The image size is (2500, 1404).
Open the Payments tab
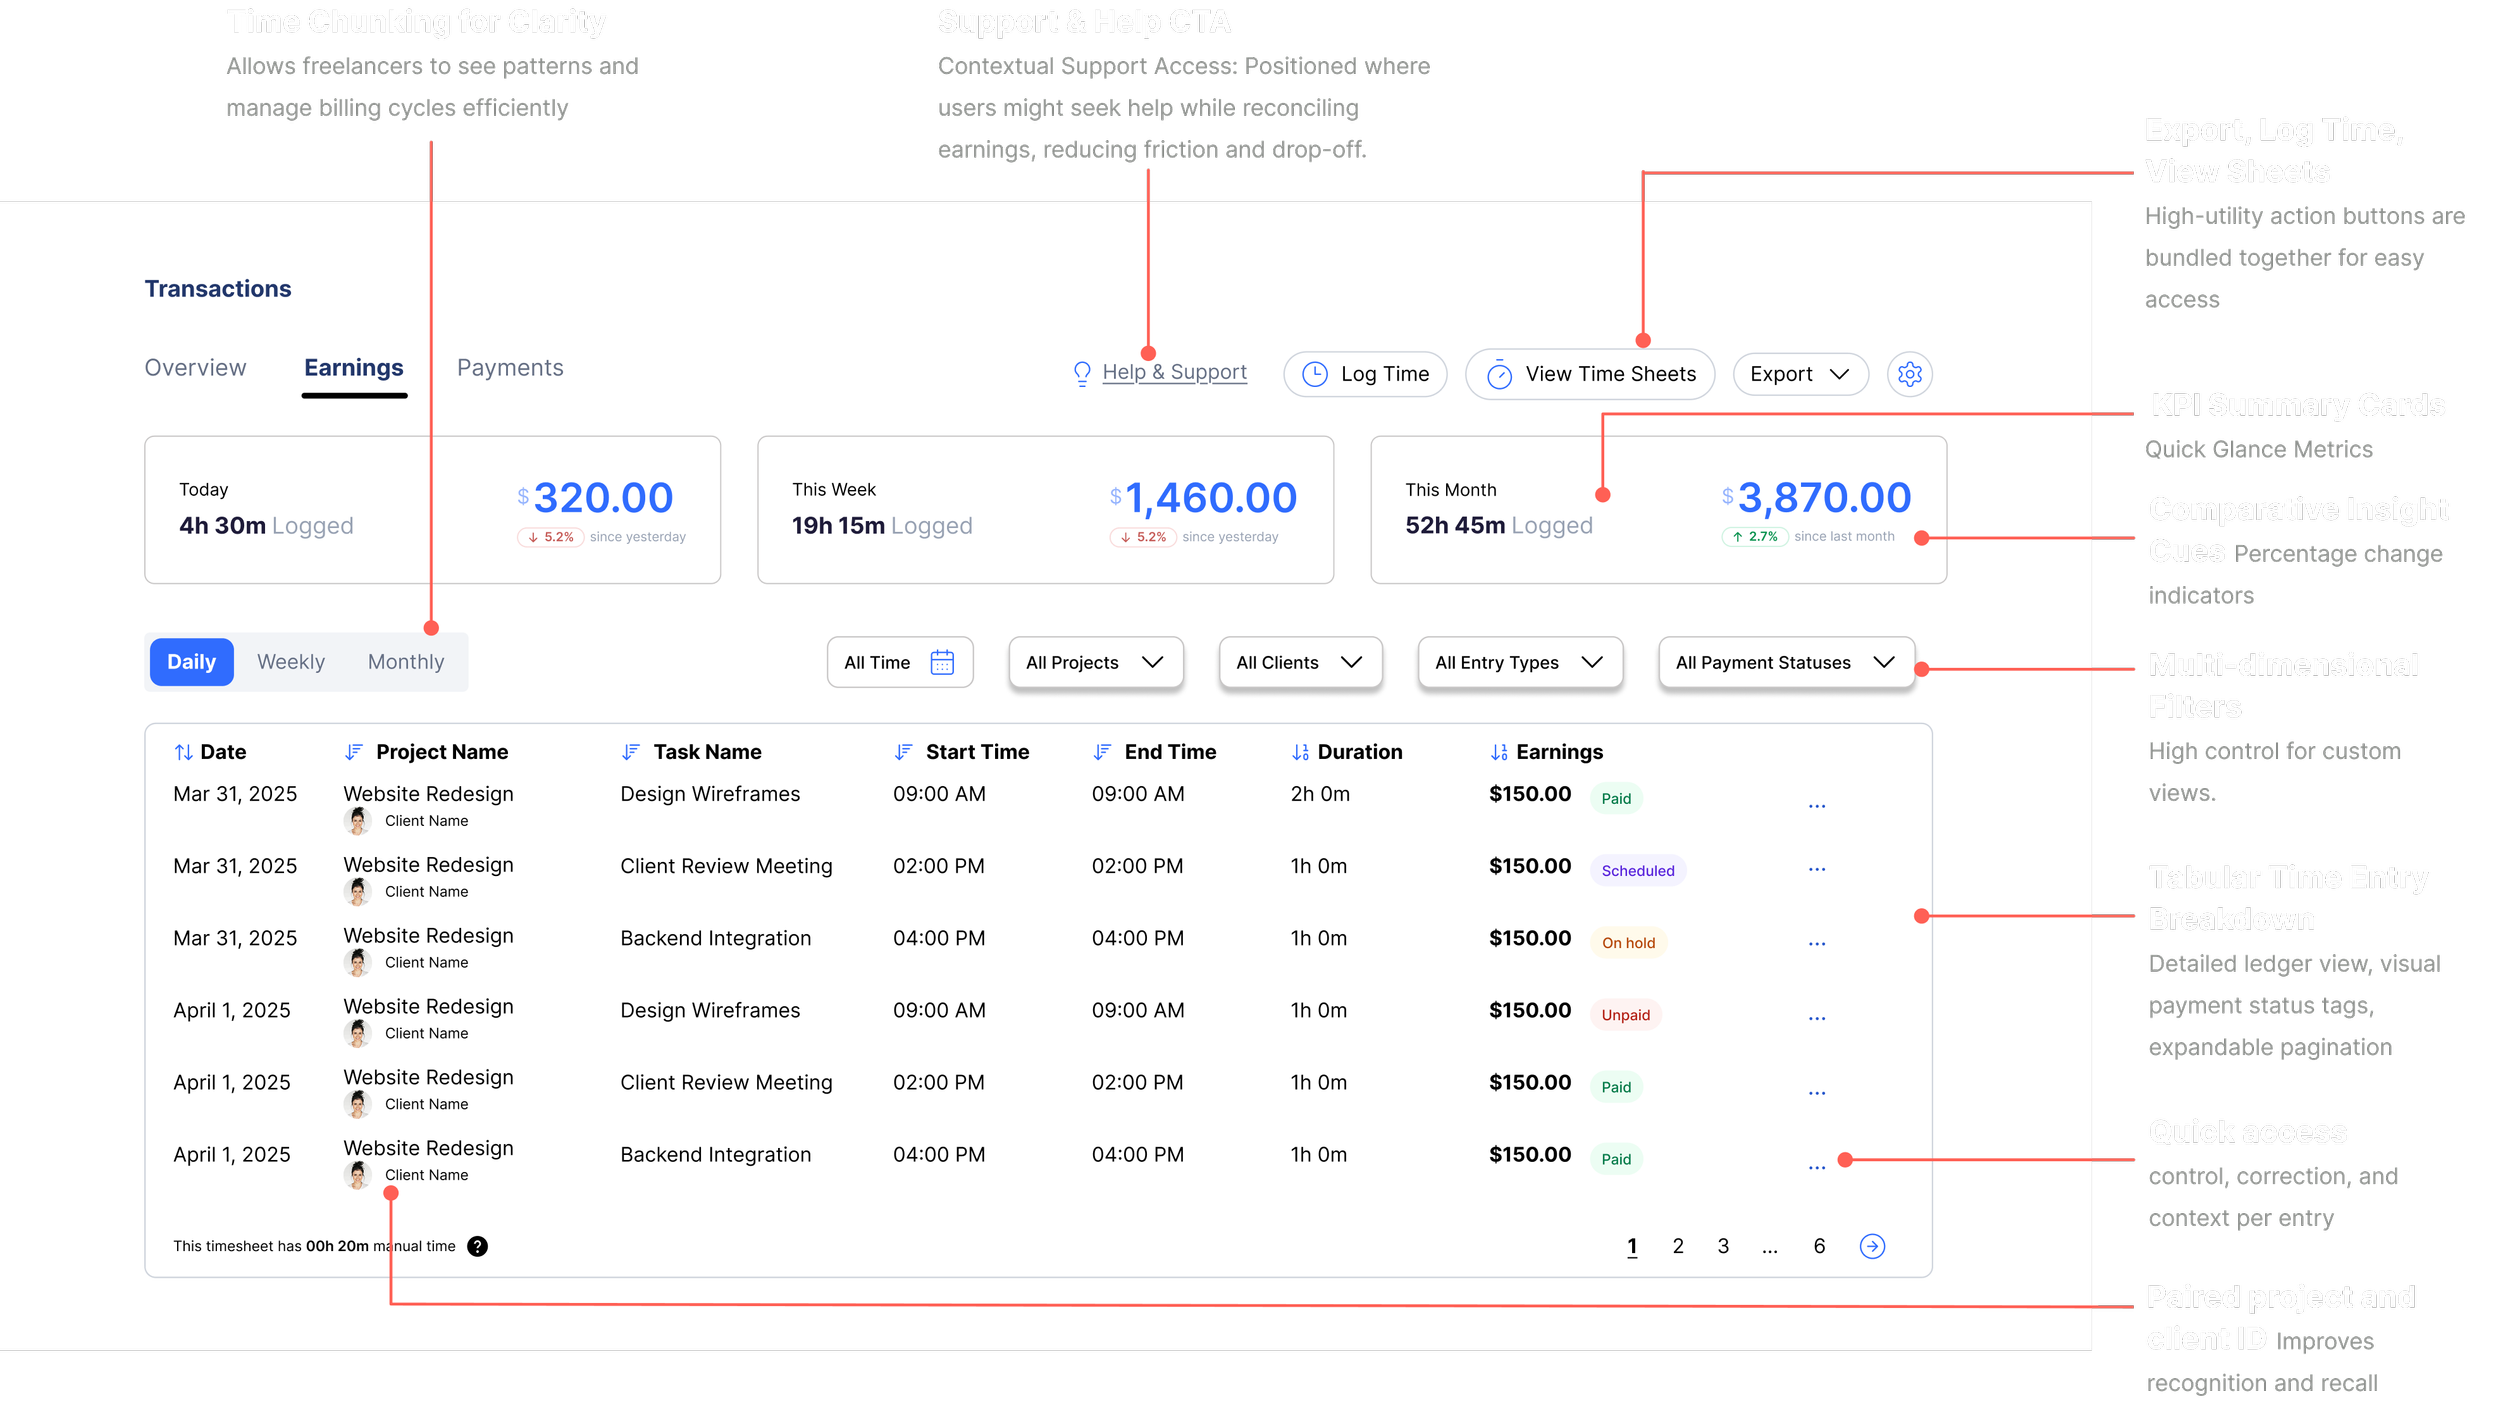point(510,368)
